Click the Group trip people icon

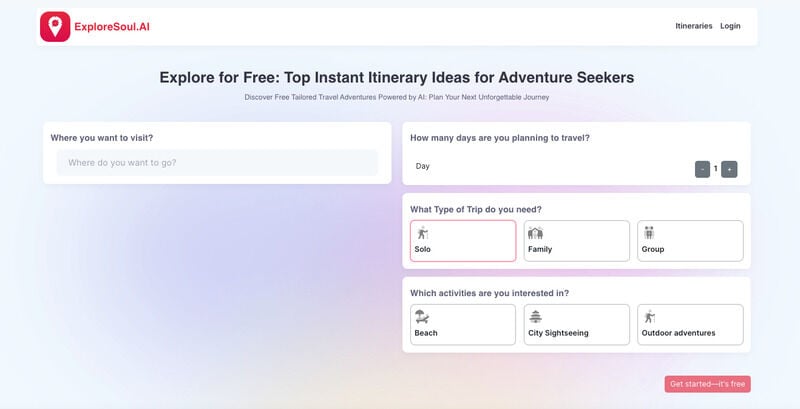click(x=649, y=233)
